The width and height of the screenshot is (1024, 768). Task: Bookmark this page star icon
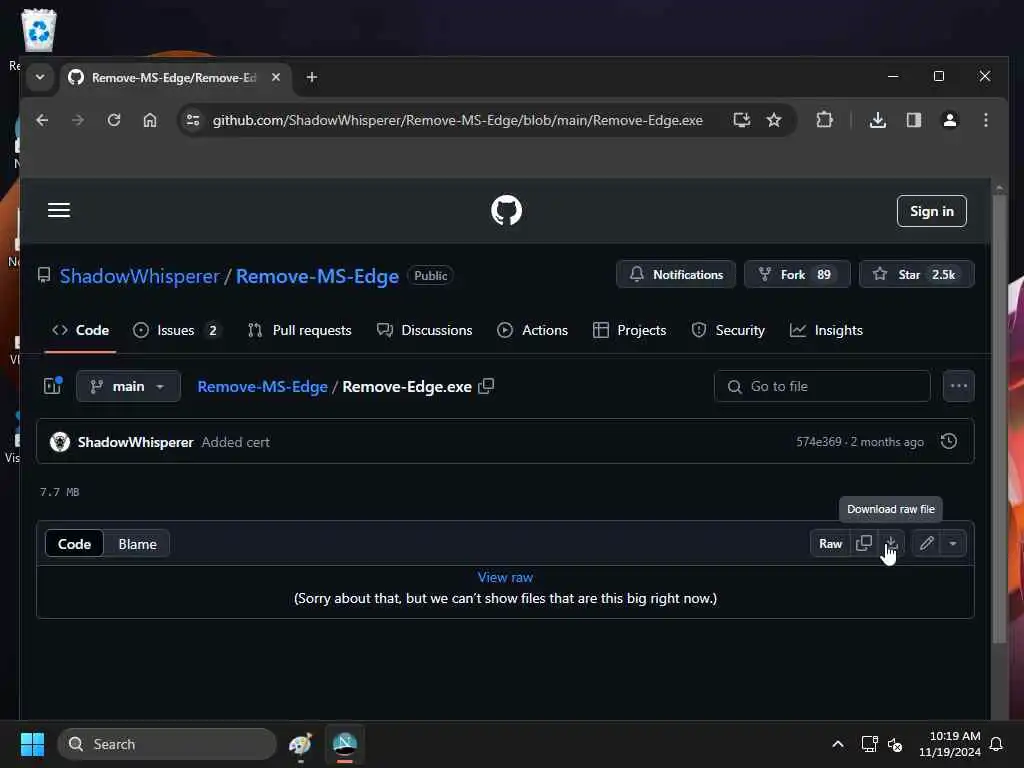click(x=774, y=120)
